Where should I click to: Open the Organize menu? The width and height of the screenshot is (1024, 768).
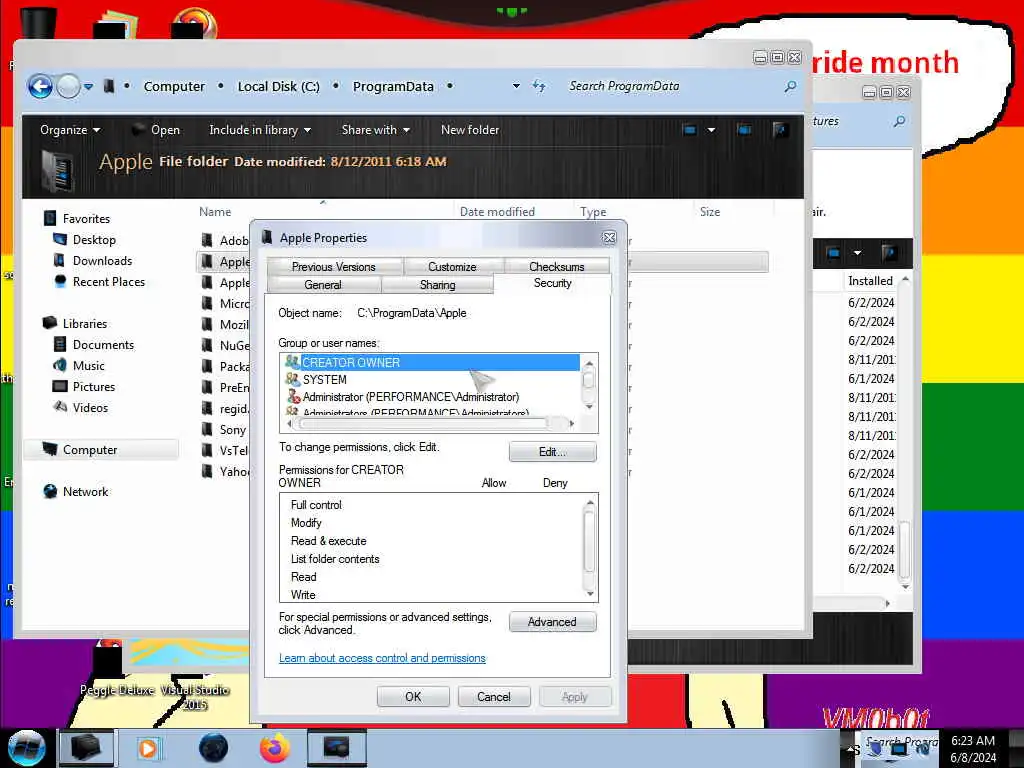pos(70,130)
